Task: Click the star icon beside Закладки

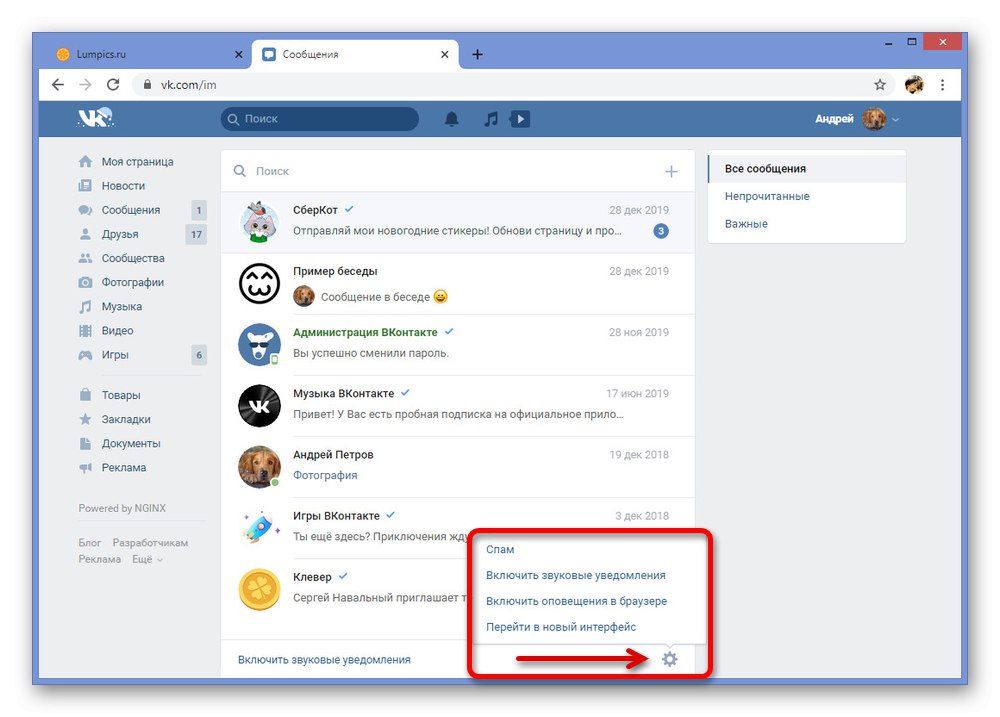Action: point(85,419)
